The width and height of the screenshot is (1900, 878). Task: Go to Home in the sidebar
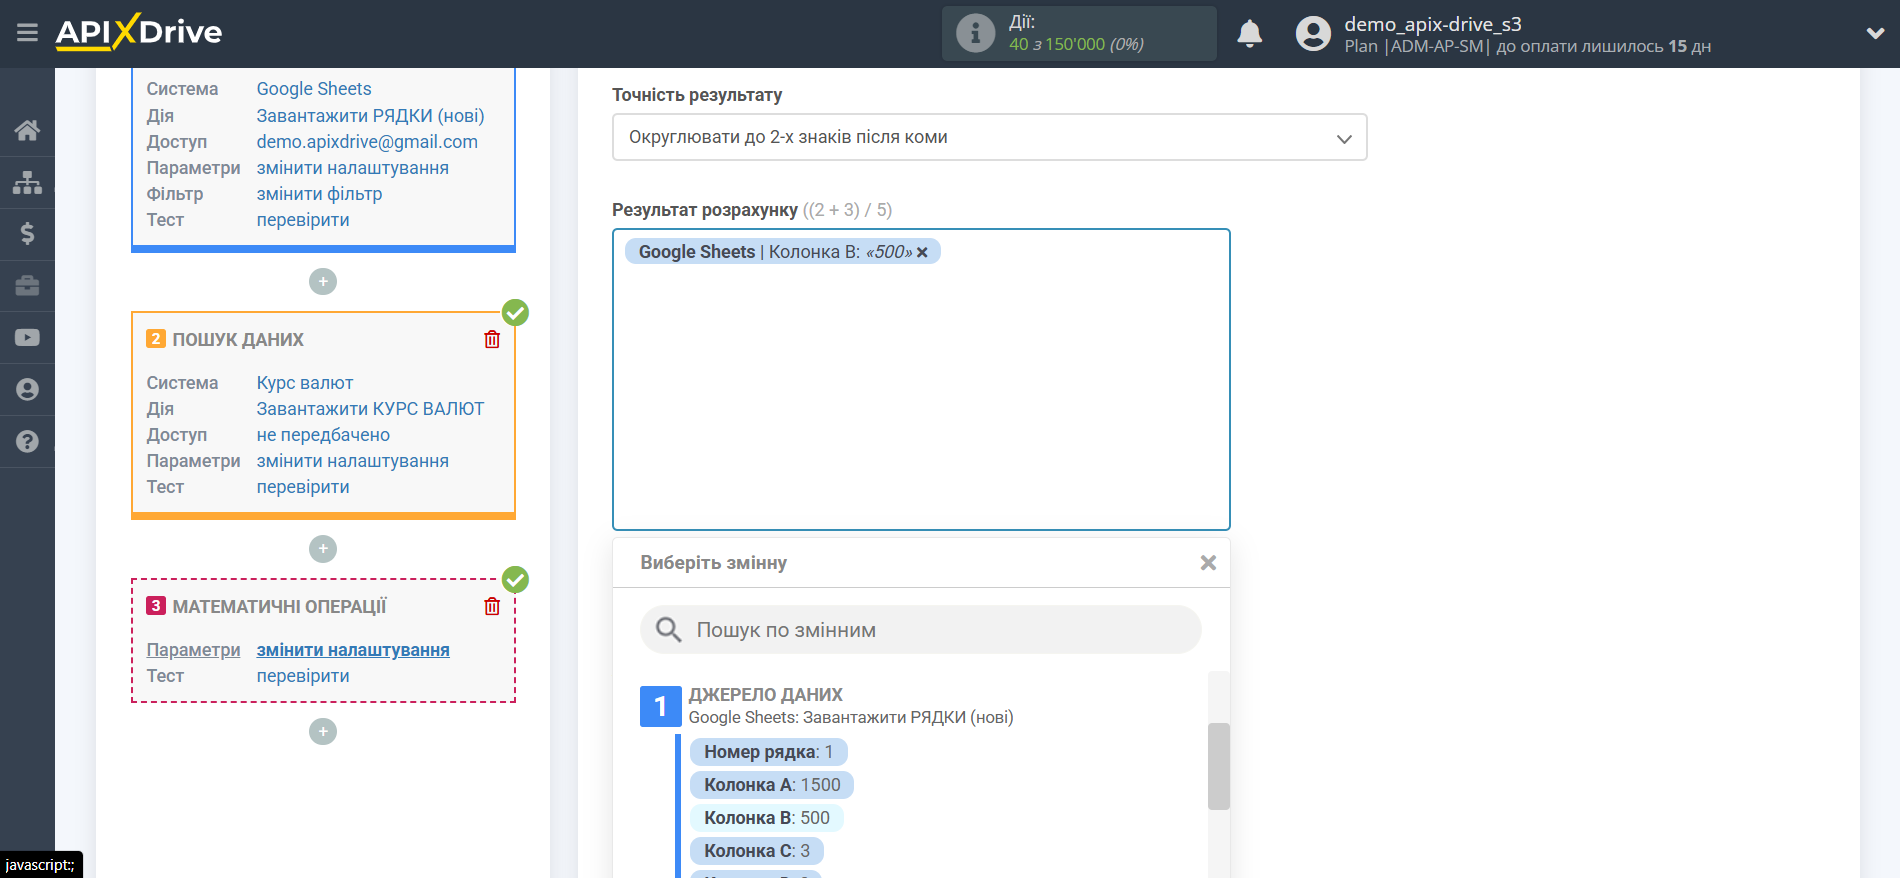[x=27, y=130]
